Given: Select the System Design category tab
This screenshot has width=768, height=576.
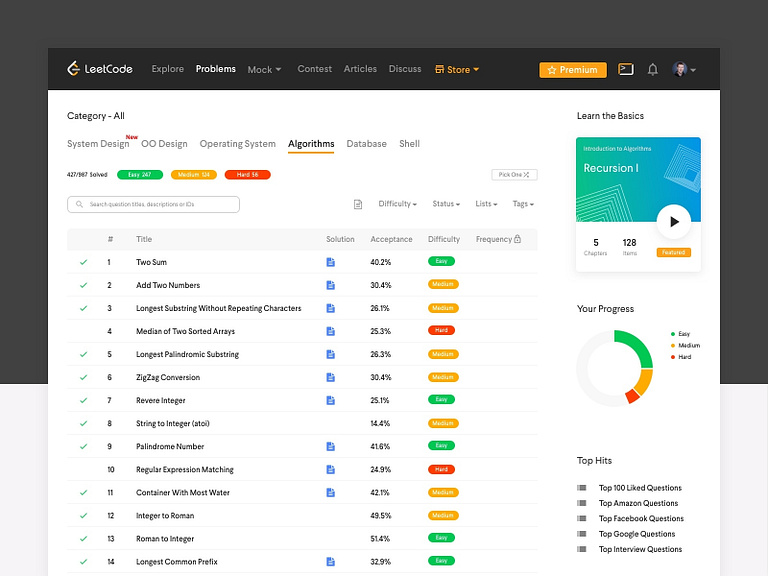Looking at the screenshot, I should [x=98, y=144].
